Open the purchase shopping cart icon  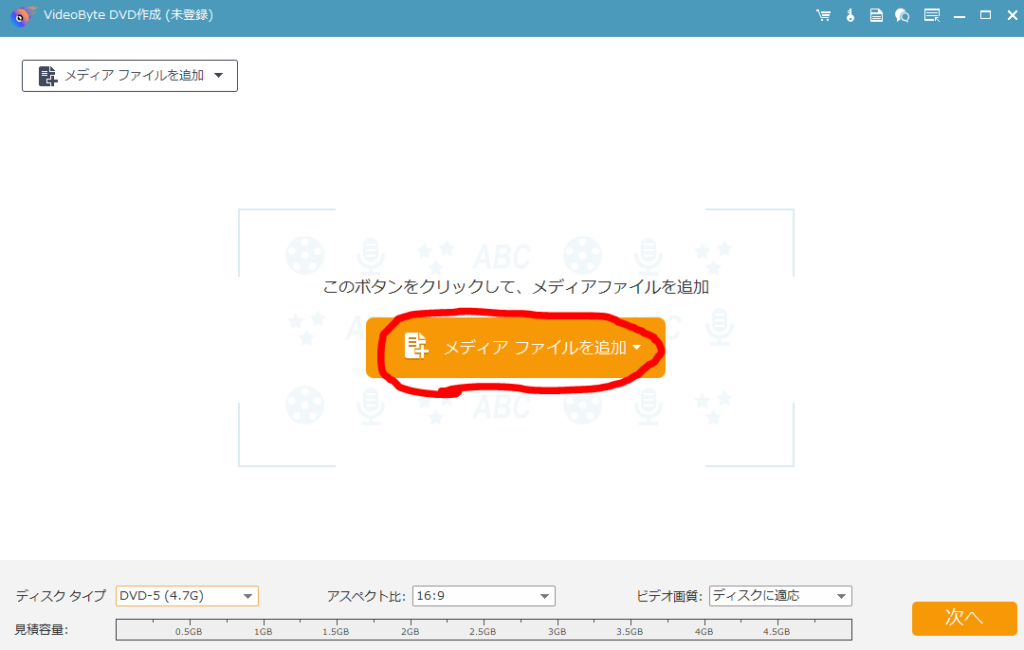822,15
